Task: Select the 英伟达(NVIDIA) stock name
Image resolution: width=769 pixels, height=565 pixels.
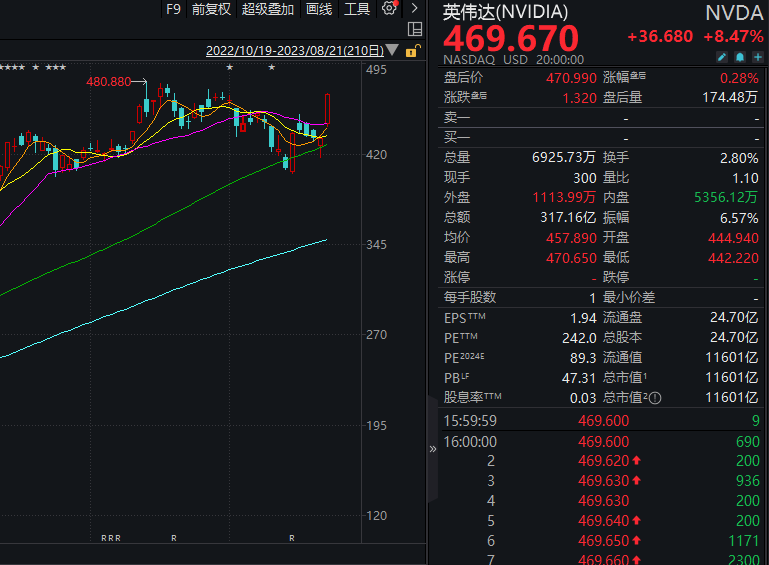Action: pos(506,12)
